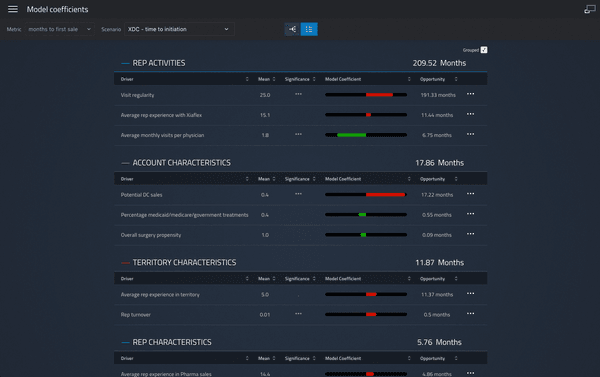Sort Rep Characteristics by Opportunity
Screen dimensions: 600x377
click(x=456, y=359)
